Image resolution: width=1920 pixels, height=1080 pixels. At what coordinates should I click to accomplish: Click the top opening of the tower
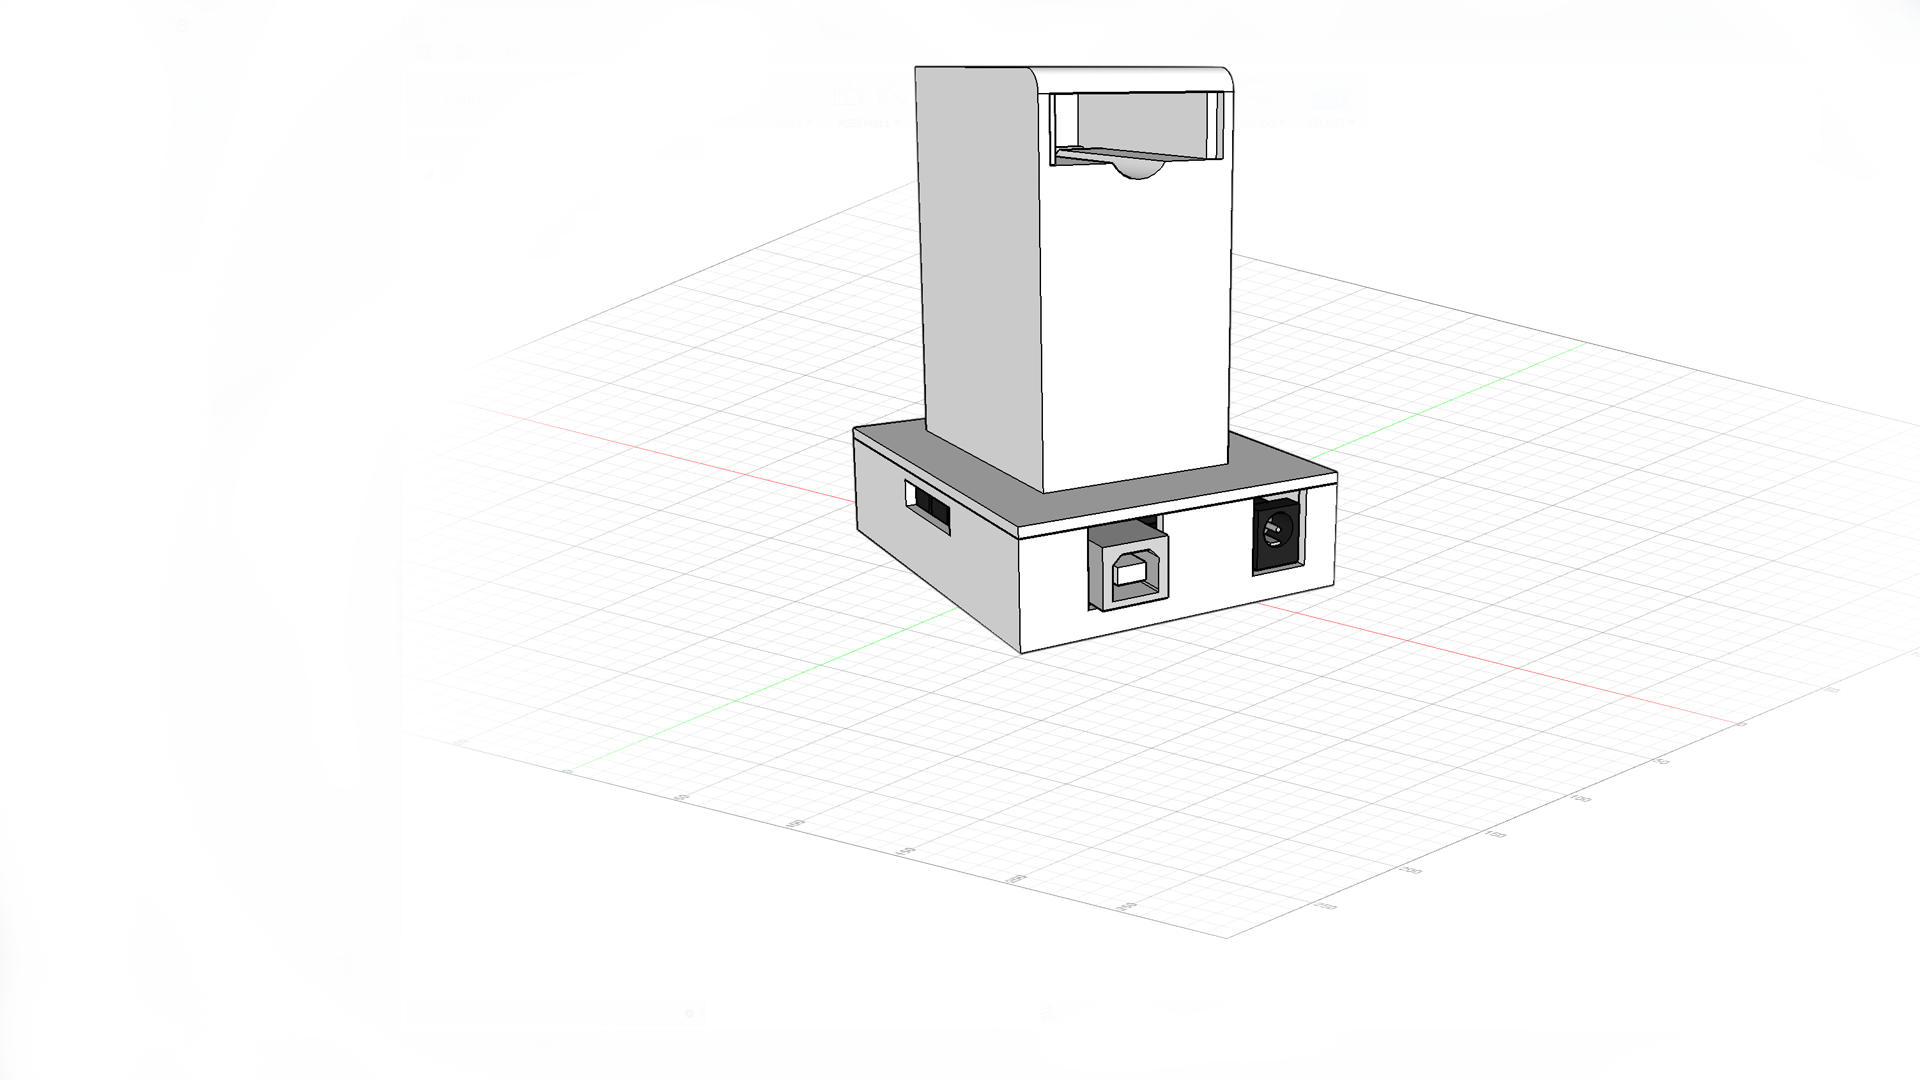(1136, 126)
